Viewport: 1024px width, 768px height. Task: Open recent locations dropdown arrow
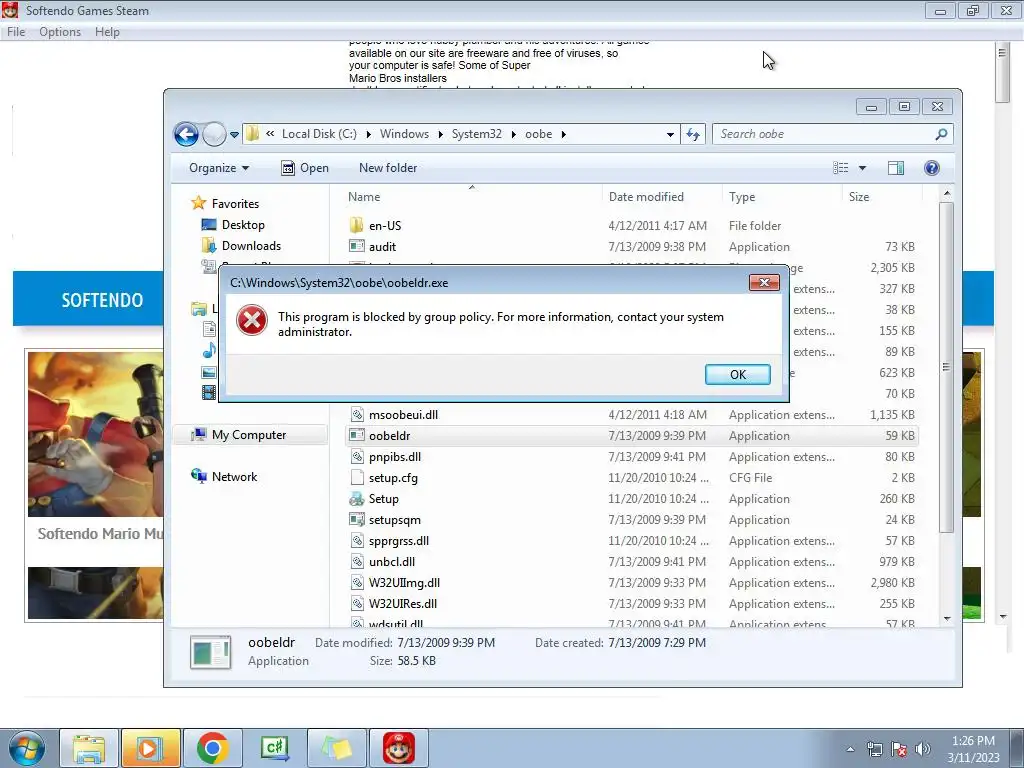(x=234, y=135)
